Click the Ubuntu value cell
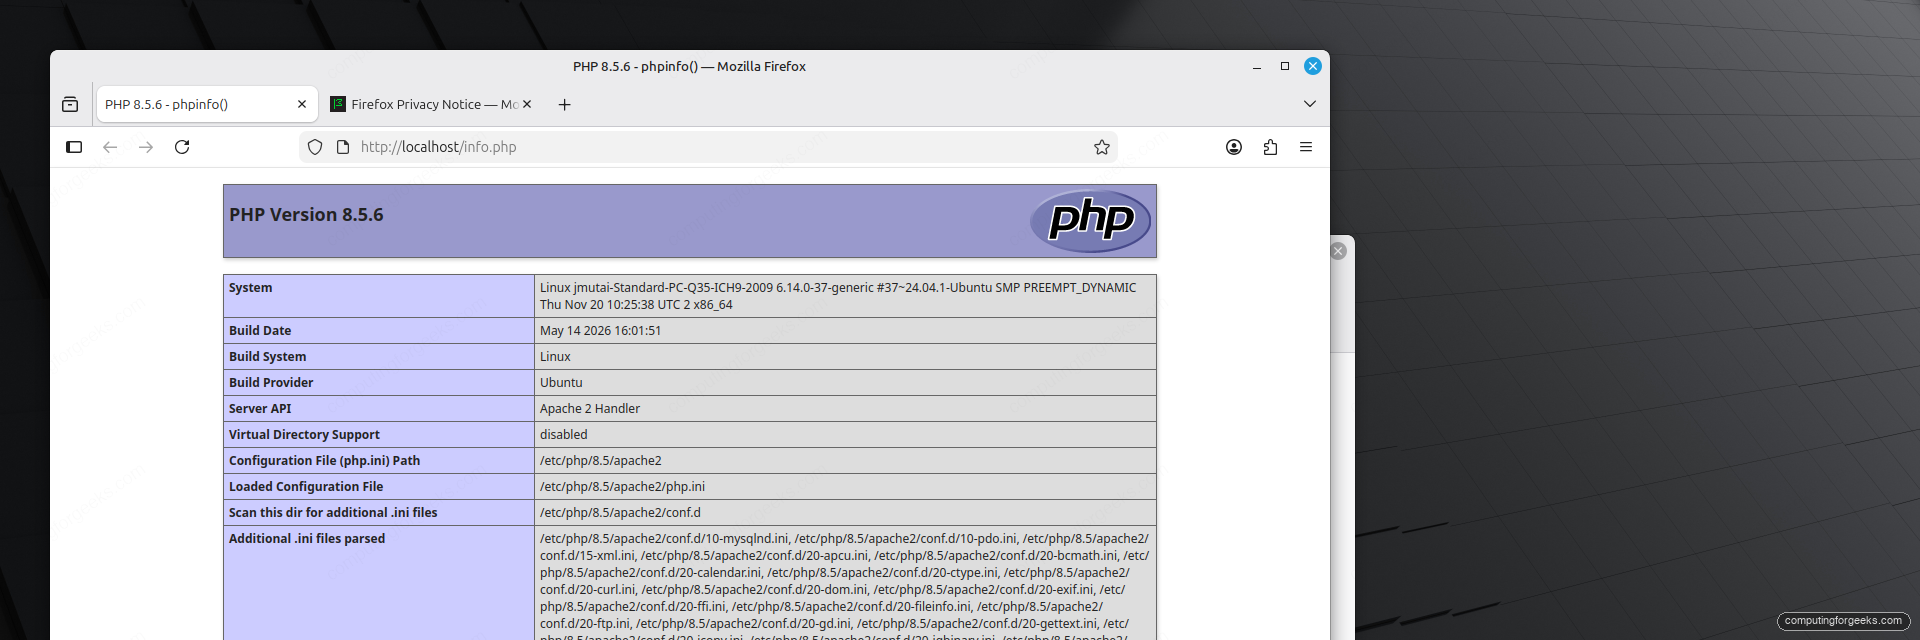Viewport: 1920px width, 640px height. [845, 383]
